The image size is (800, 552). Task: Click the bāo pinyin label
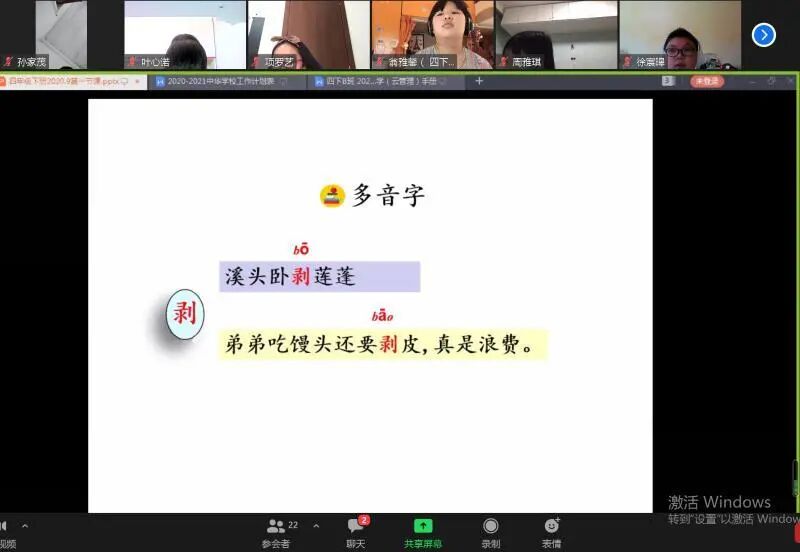[382, 316]
